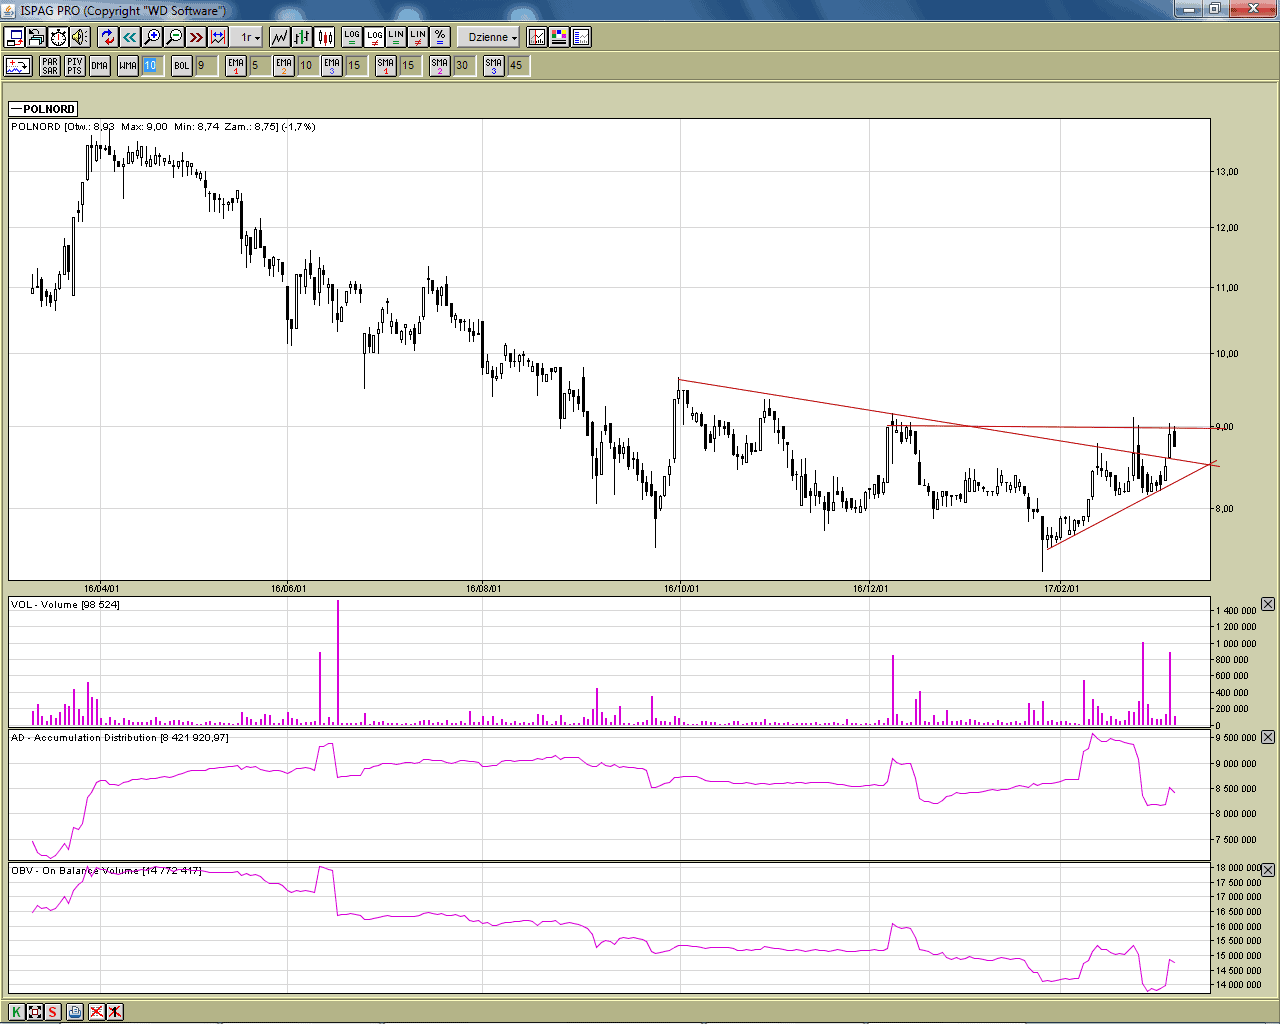Close the Volume indicator panel
The width and height of the screenshot is (1280, 1024).
tap(1268, 604)
